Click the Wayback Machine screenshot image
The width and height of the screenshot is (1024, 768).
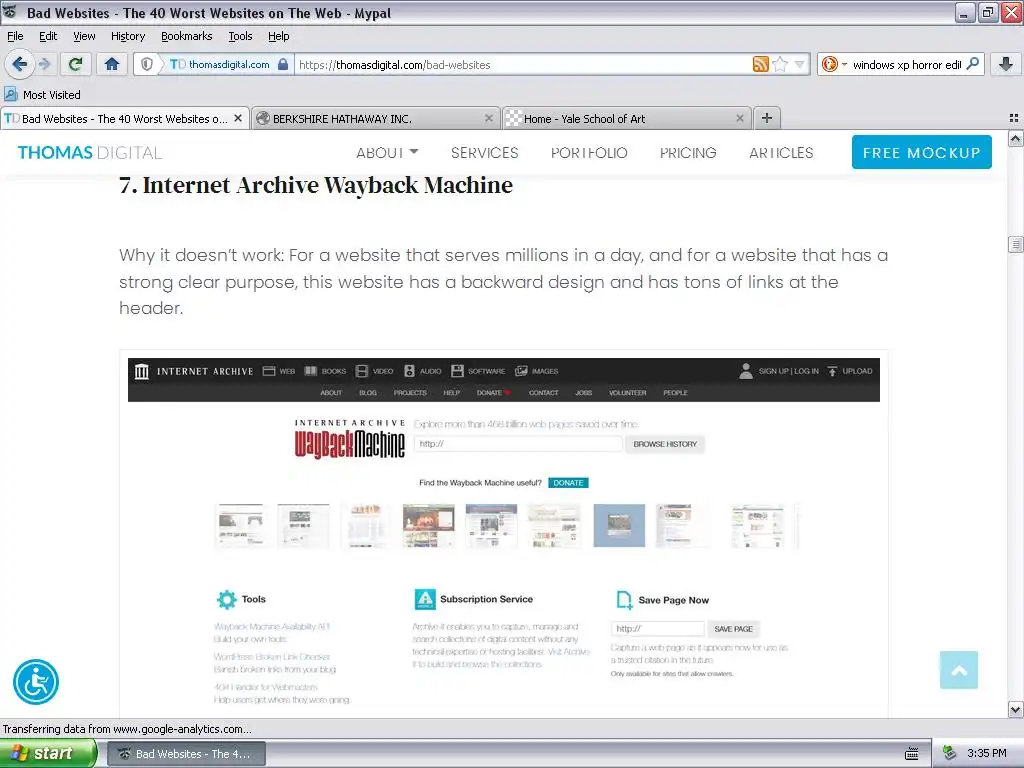click(x=504, y=534)
